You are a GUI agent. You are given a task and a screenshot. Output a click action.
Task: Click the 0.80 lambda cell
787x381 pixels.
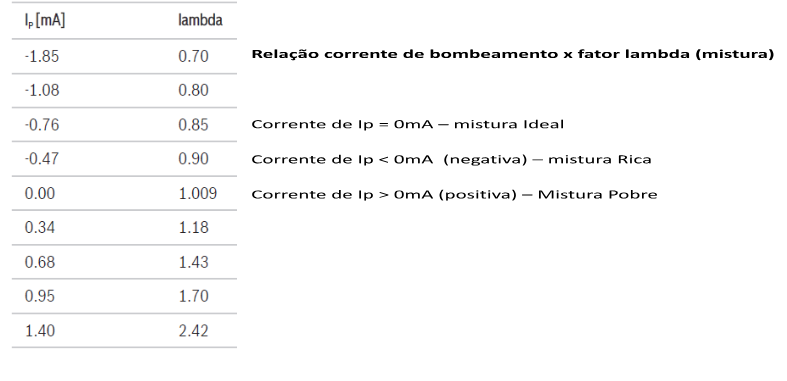[193, 90]
